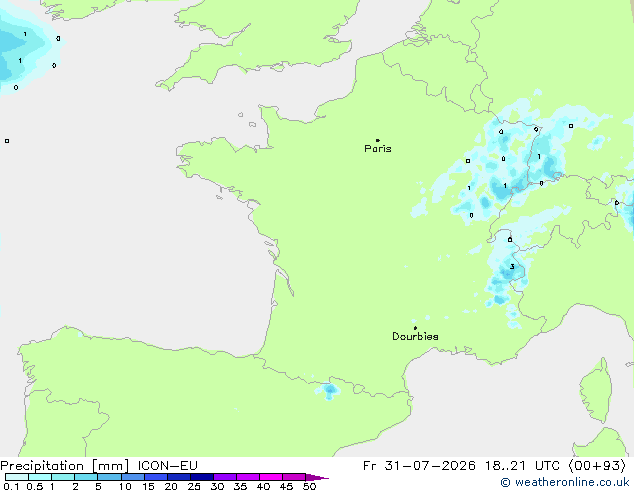This screenshot has width=634, height=490.
Task: Click the forecast date 'Fr 31-07-2026'
Action: tap(419, 466)
